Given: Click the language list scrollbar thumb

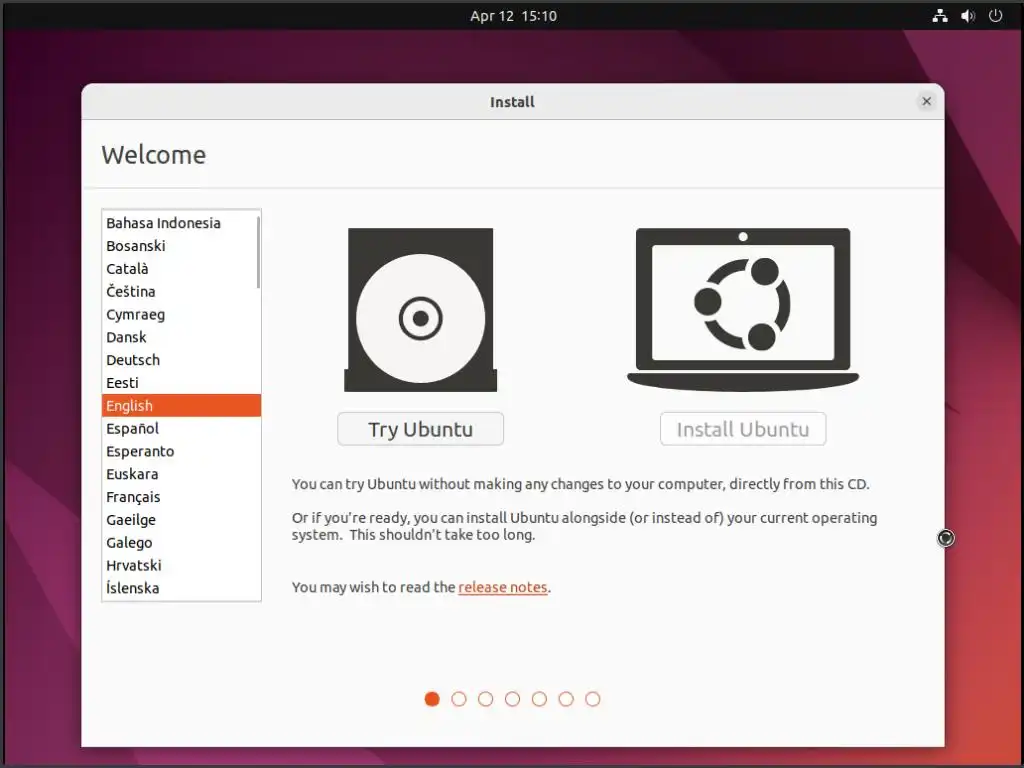Looking at the screenshot, I should coord(259,252).
